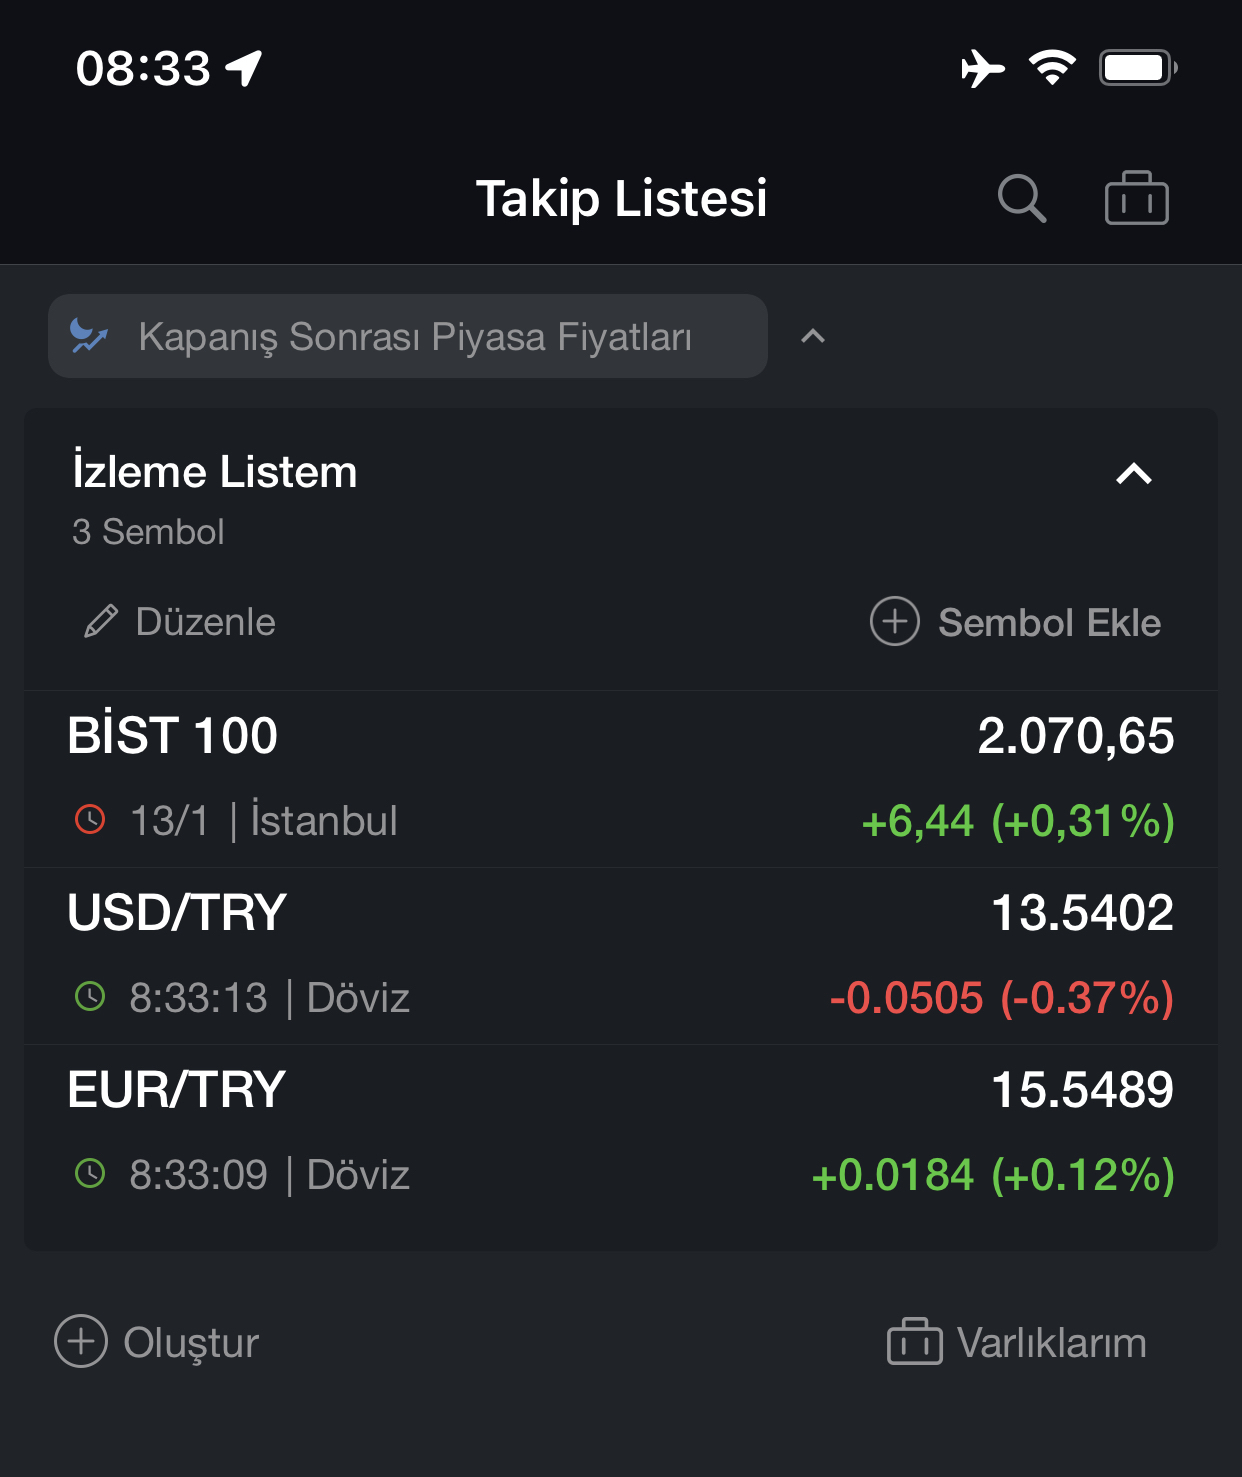Screen dimensions: 1242x1477
Task: Tap the plus circle icon beside Oluştur
Action: point(81,1341)
